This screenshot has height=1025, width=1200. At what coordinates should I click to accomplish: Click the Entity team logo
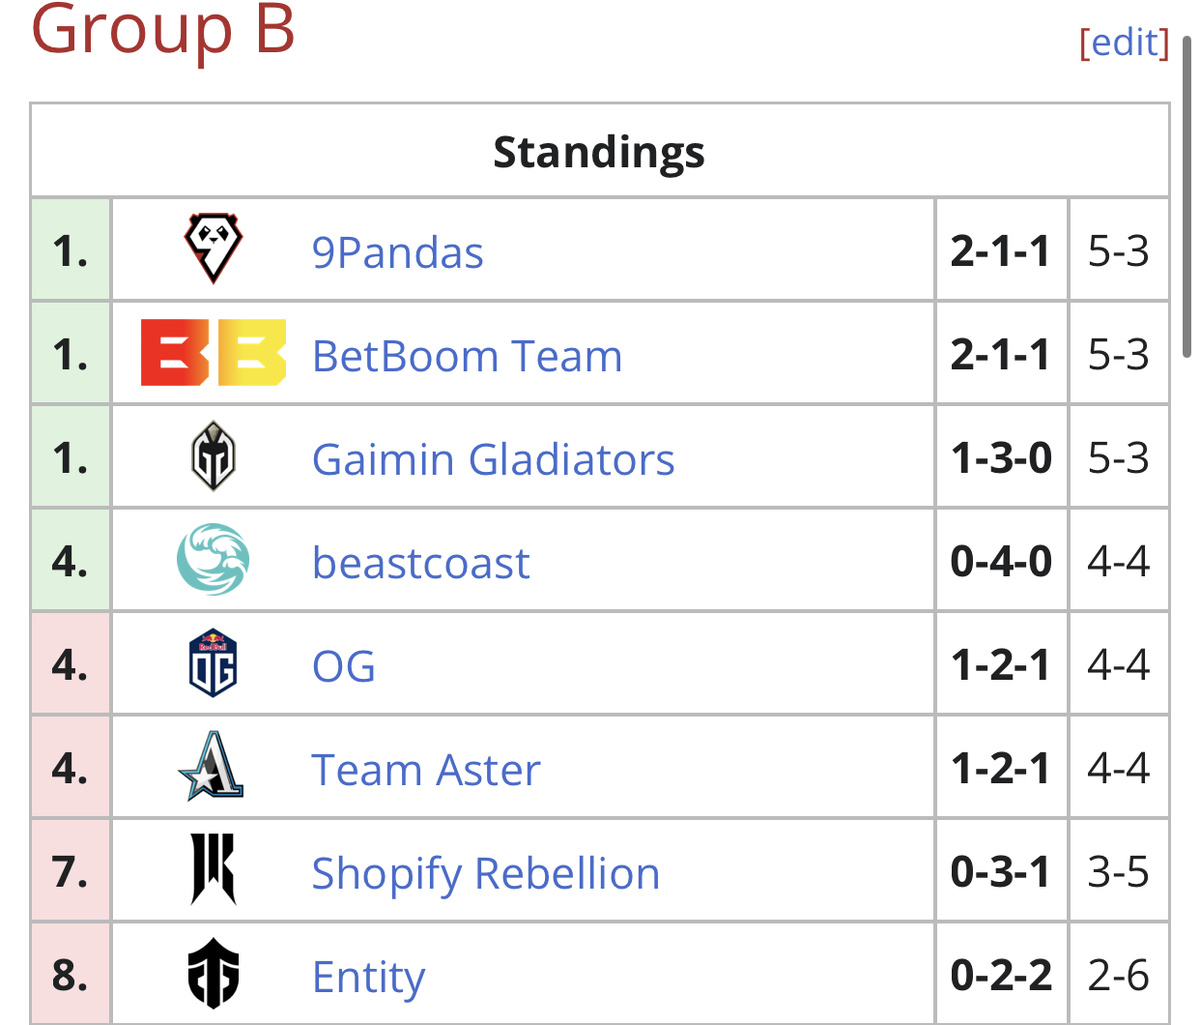click(x=213, y=974)
